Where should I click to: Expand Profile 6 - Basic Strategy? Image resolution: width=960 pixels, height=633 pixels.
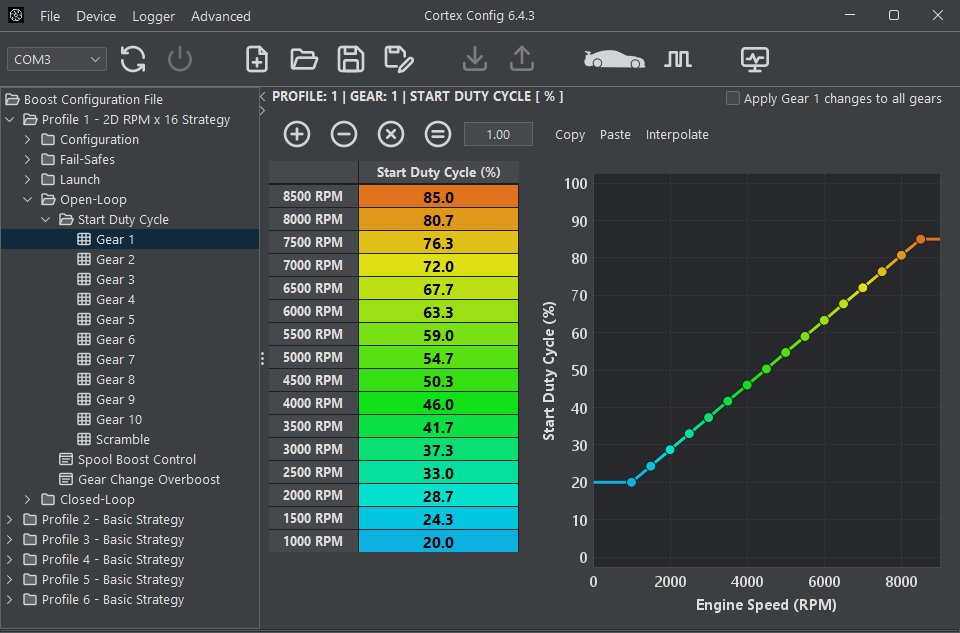pos(10,599)
